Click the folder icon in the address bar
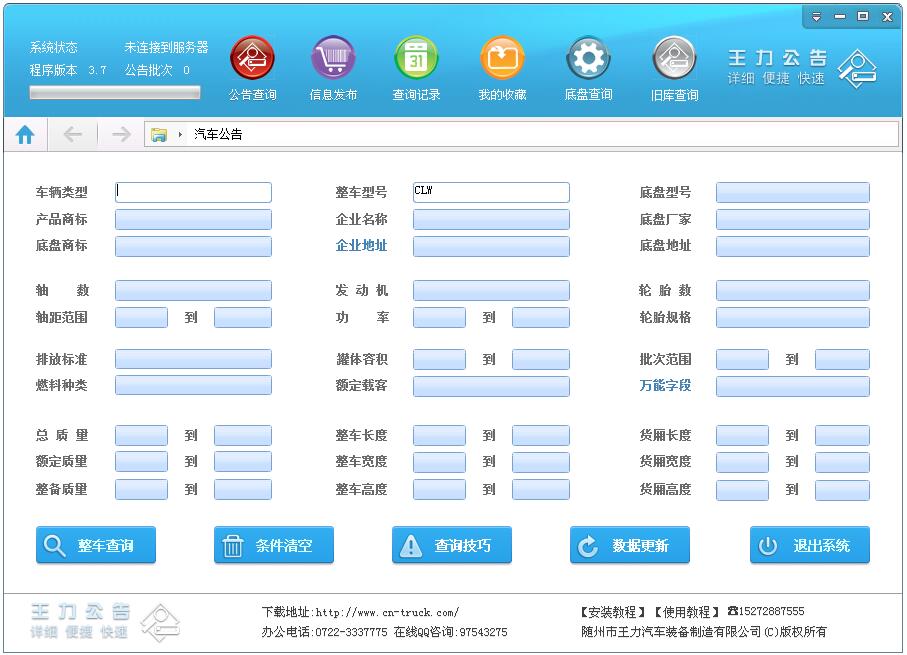 (x=158, y=132)
